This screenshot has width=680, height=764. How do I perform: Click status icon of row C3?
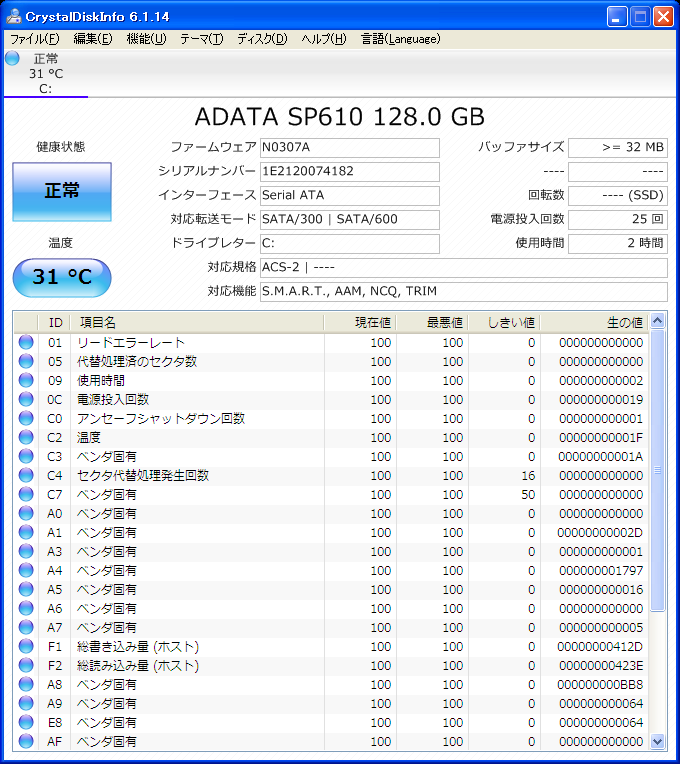pyautogui.click(x=26, y=456)
